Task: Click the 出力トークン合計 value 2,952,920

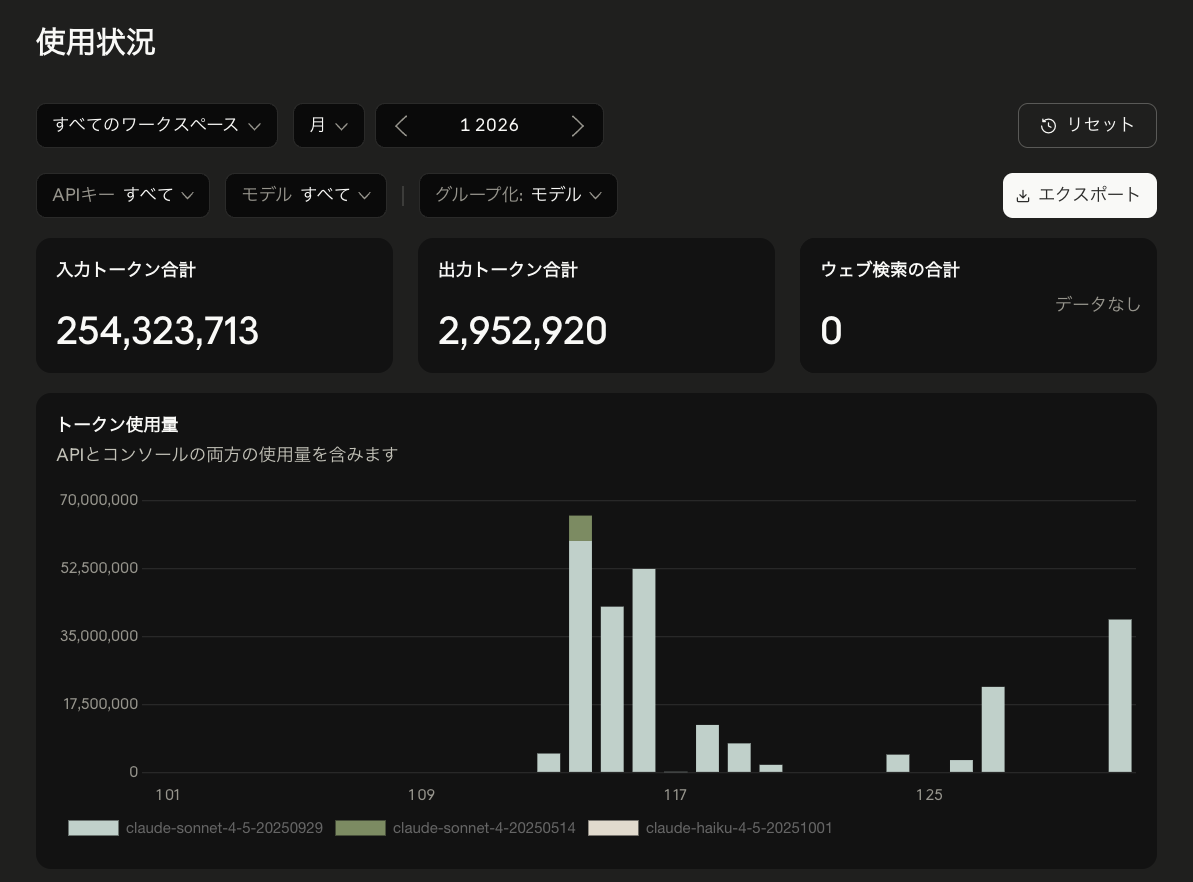Action: pyautogui.click(x=523, y=331)
